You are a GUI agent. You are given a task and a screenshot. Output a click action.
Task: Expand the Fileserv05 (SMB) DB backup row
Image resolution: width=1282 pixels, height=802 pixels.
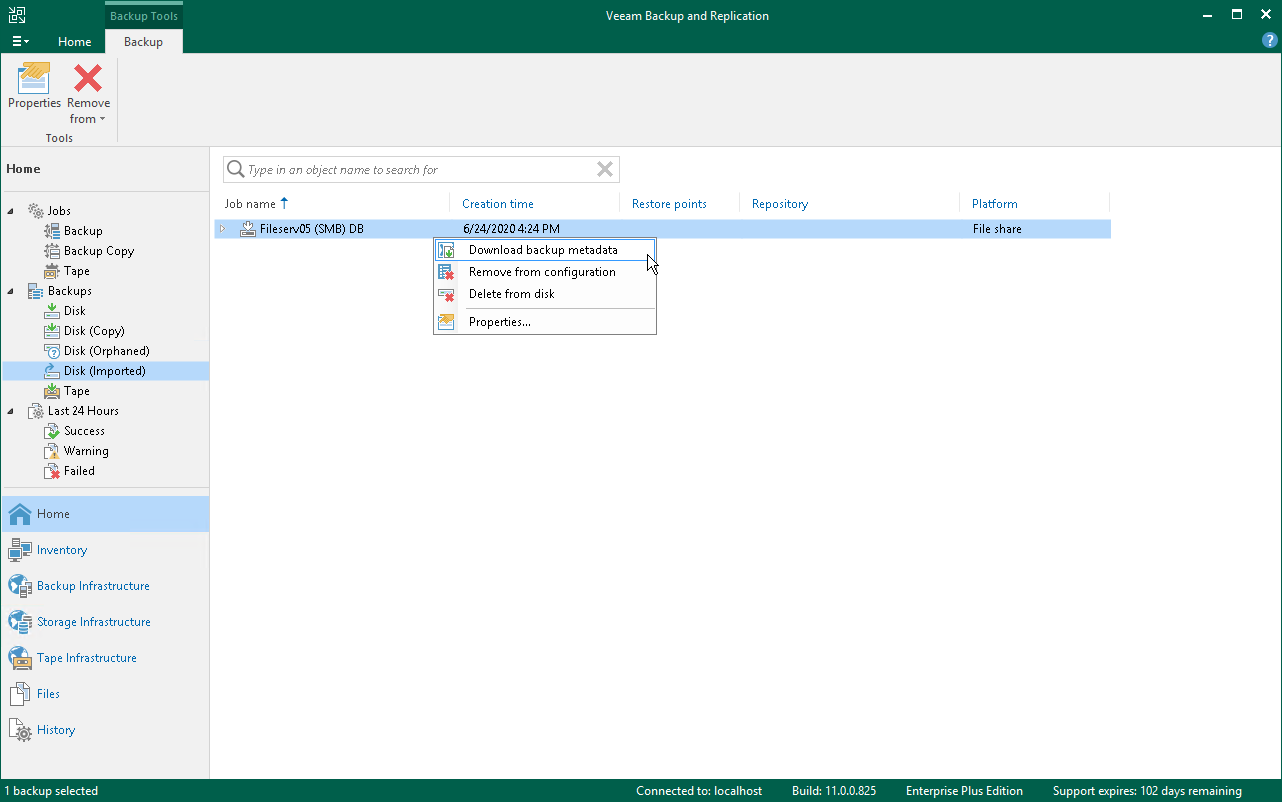222,228
